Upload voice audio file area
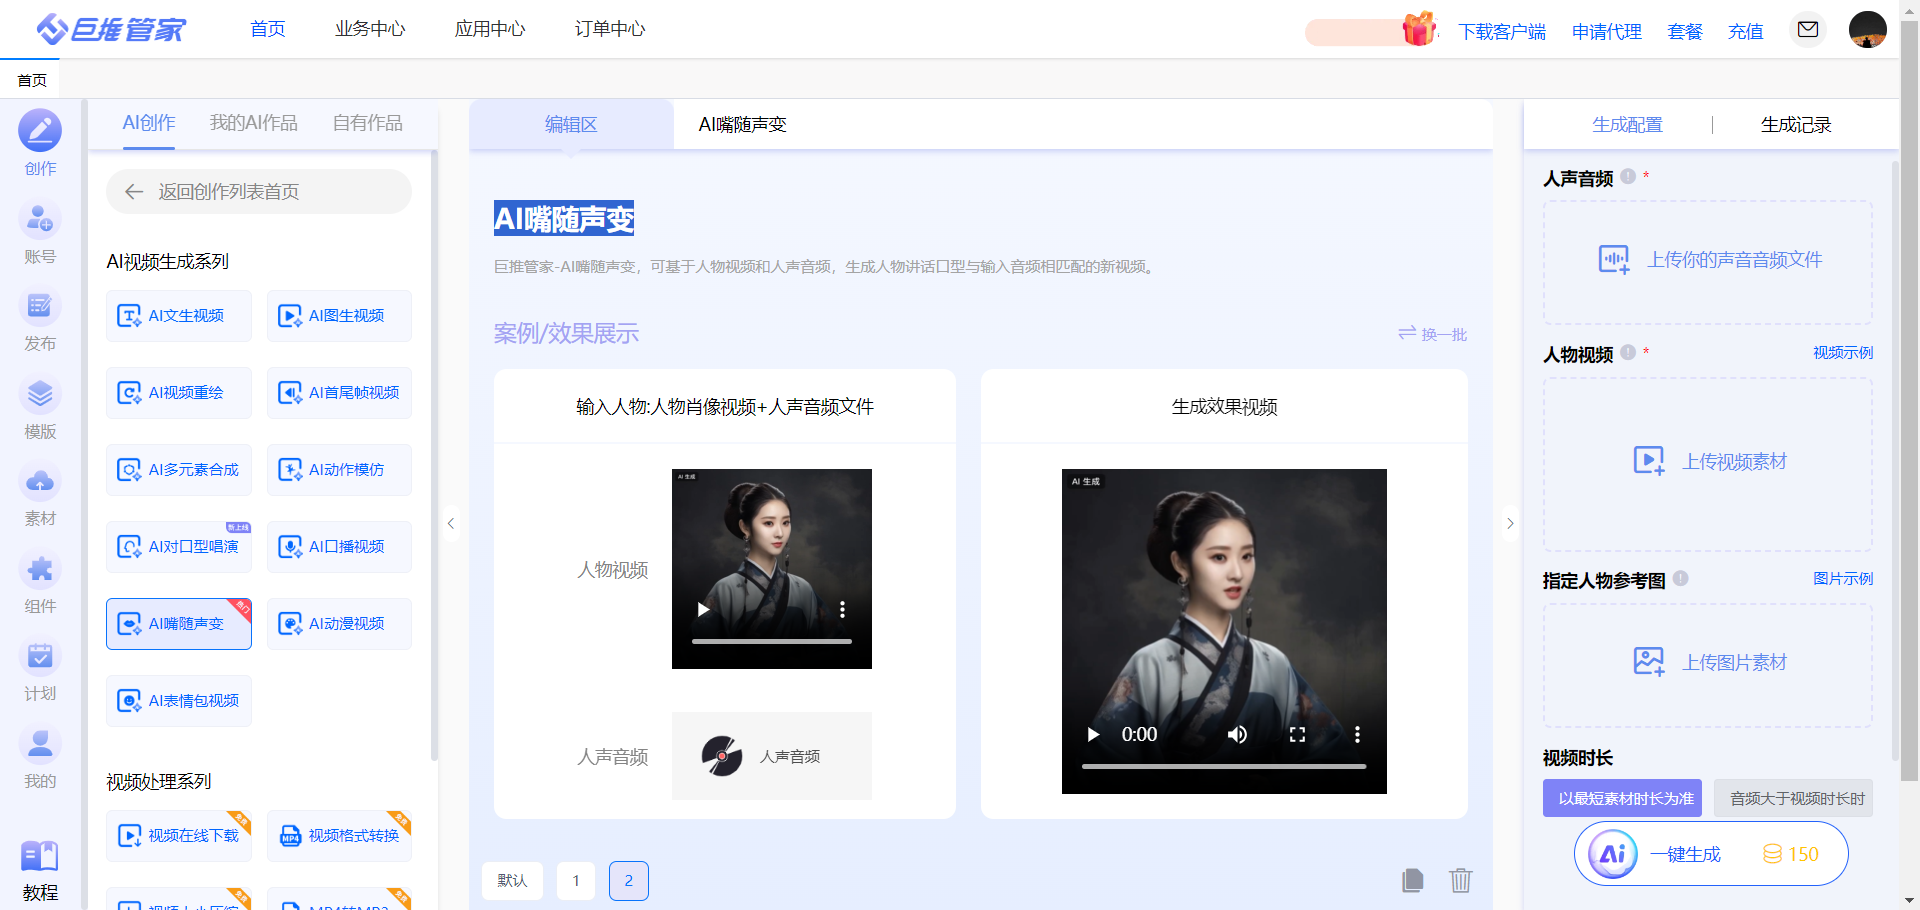Image resolution: width=1920 pixels, height=910 pixels. pos(1708,261)
